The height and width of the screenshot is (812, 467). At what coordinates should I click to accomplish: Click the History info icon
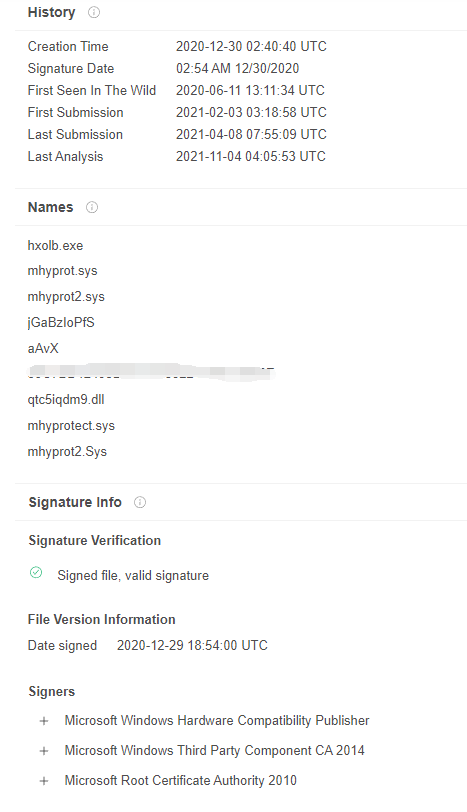point(94,12)
